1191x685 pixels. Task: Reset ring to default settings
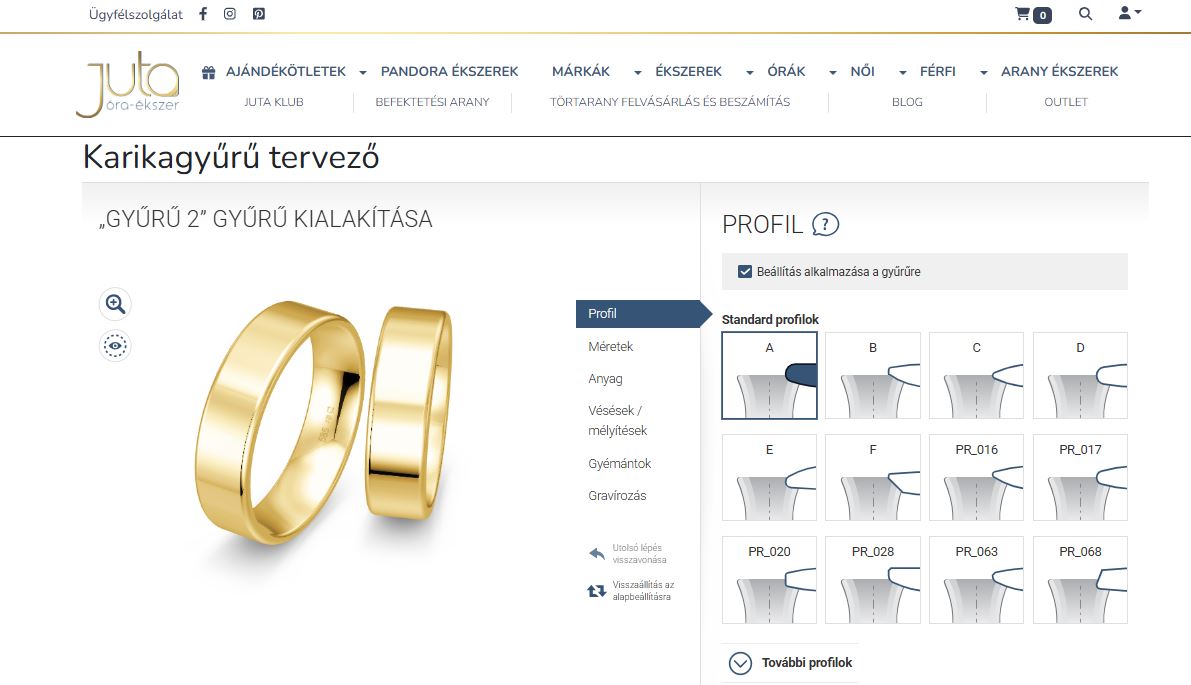pos(597,591)
